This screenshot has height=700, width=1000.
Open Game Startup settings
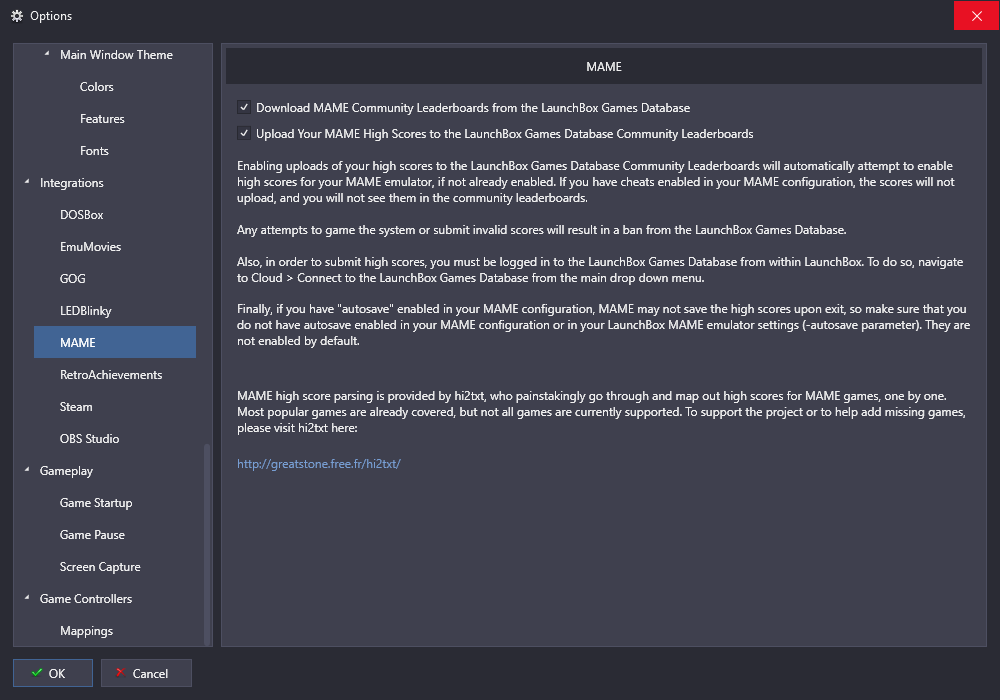coord(96,502)
